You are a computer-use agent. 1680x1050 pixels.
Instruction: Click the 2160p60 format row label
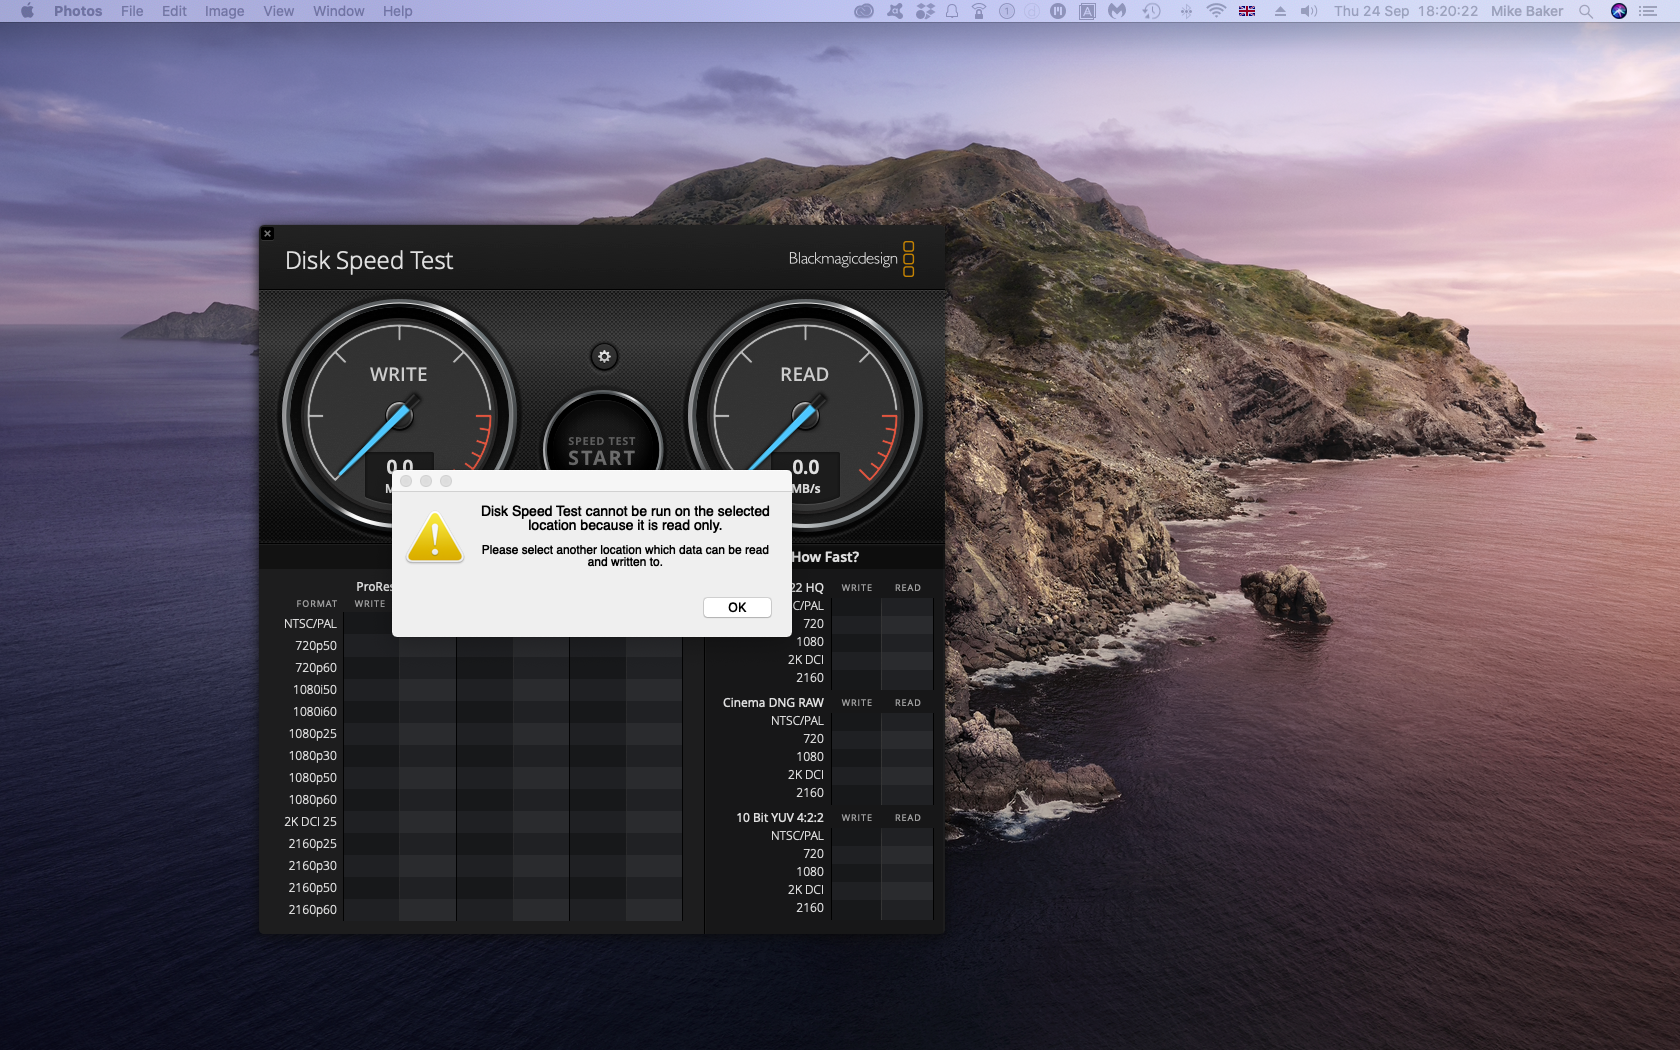(312, 910)
